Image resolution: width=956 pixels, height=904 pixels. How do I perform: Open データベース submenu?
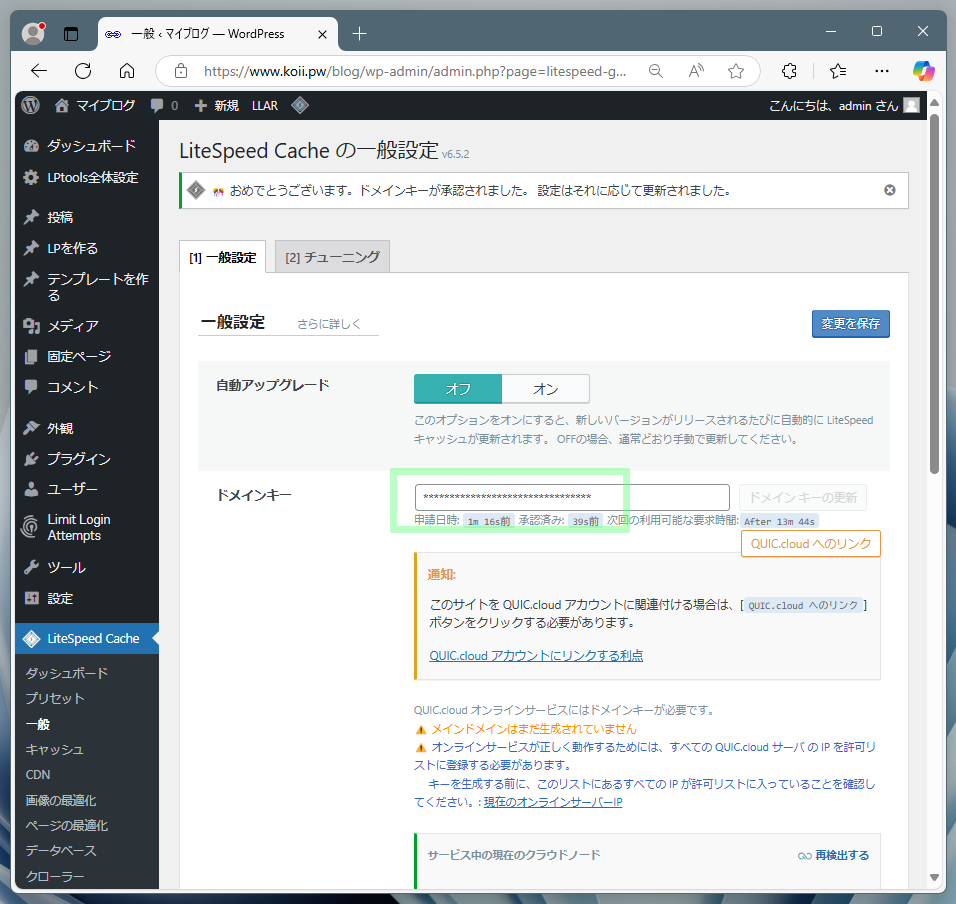pyautogui.click(x=61, y=850)
